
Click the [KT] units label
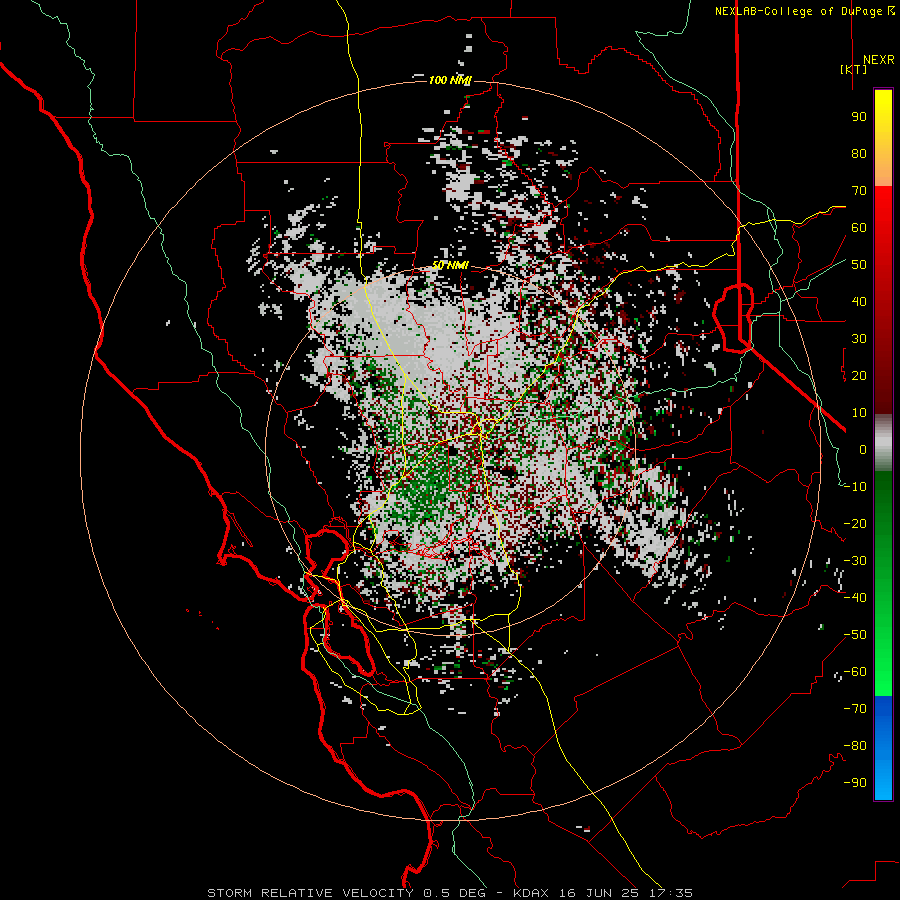(x=854, y=69)
